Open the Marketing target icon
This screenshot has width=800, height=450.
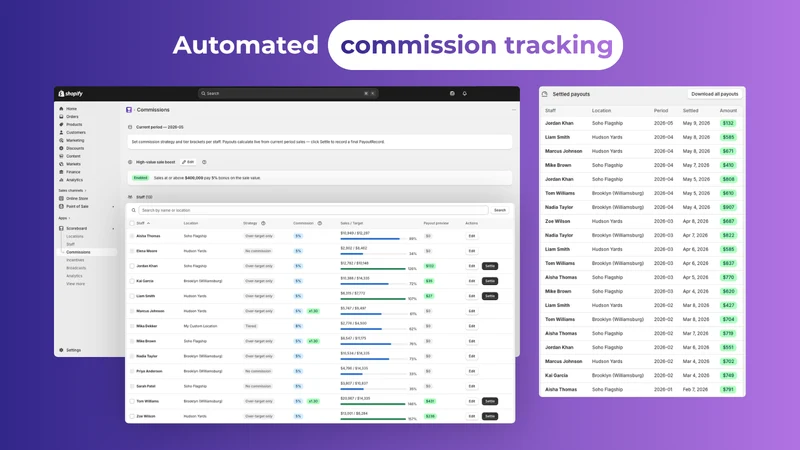coord(61,140)
